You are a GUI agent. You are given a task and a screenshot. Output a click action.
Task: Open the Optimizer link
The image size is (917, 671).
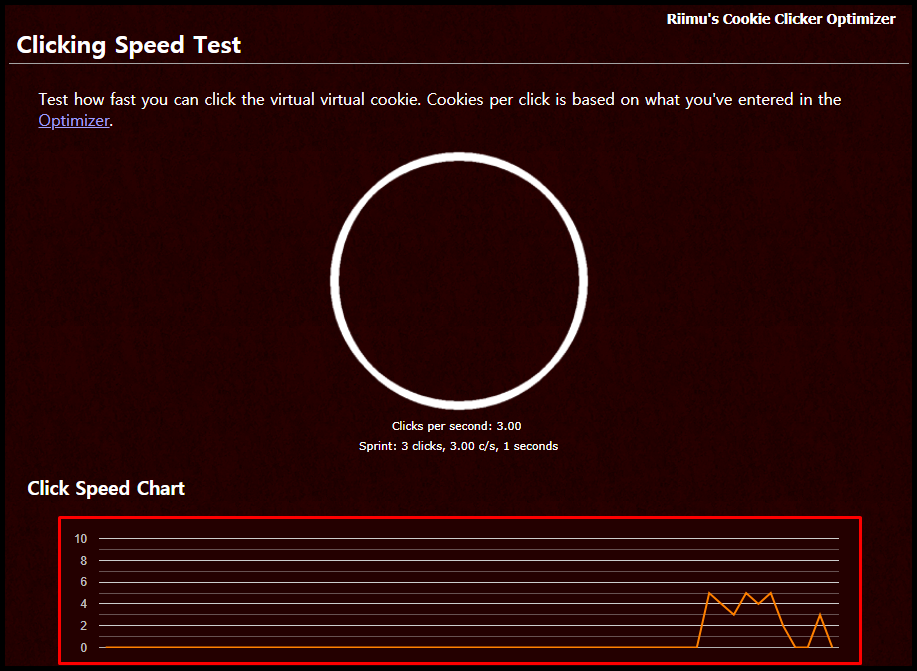pyautogui.click(x=73, y=121)
